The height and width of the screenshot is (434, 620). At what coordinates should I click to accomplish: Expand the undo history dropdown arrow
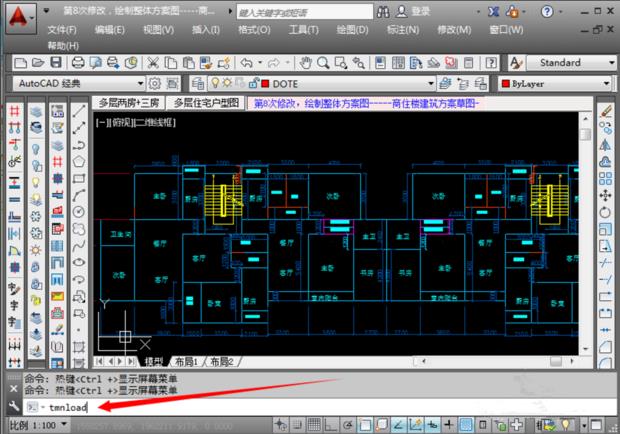(260, 62)
